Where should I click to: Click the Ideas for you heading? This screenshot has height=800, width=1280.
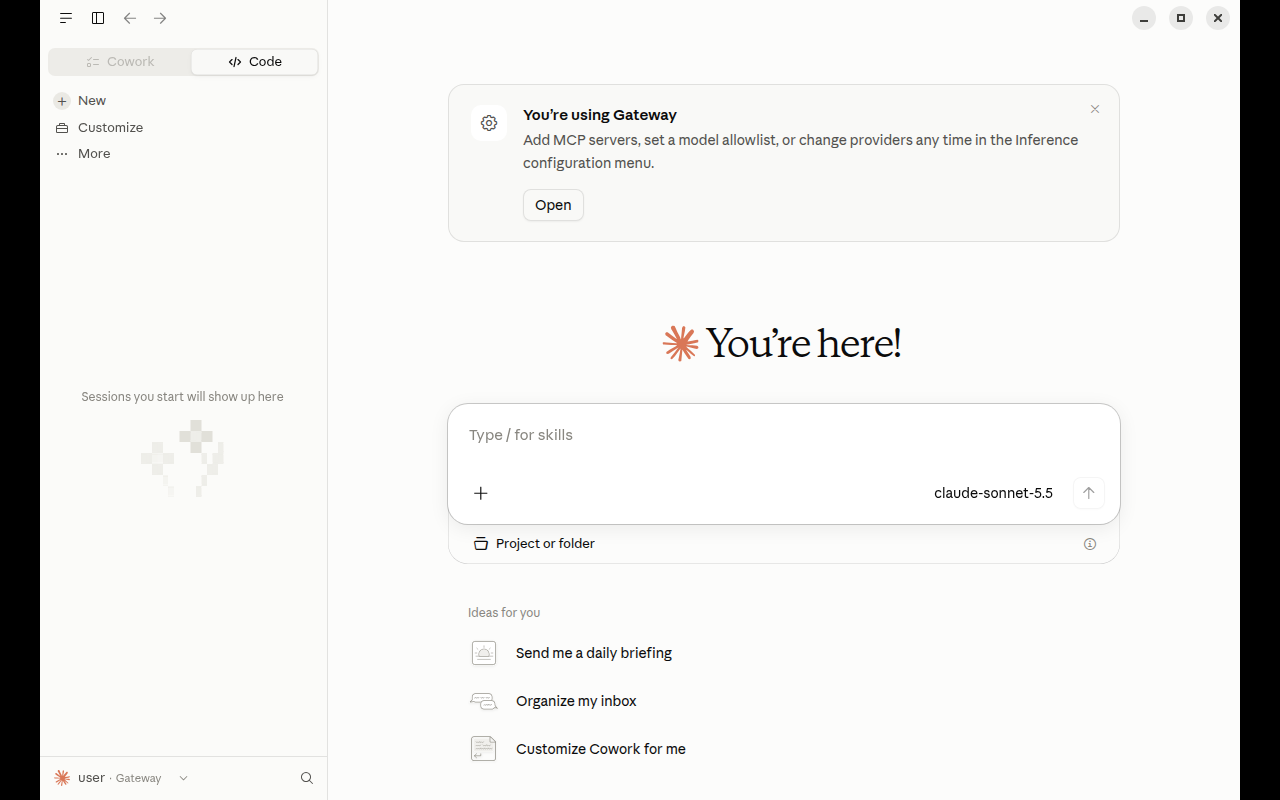click(x=504, y=613)
